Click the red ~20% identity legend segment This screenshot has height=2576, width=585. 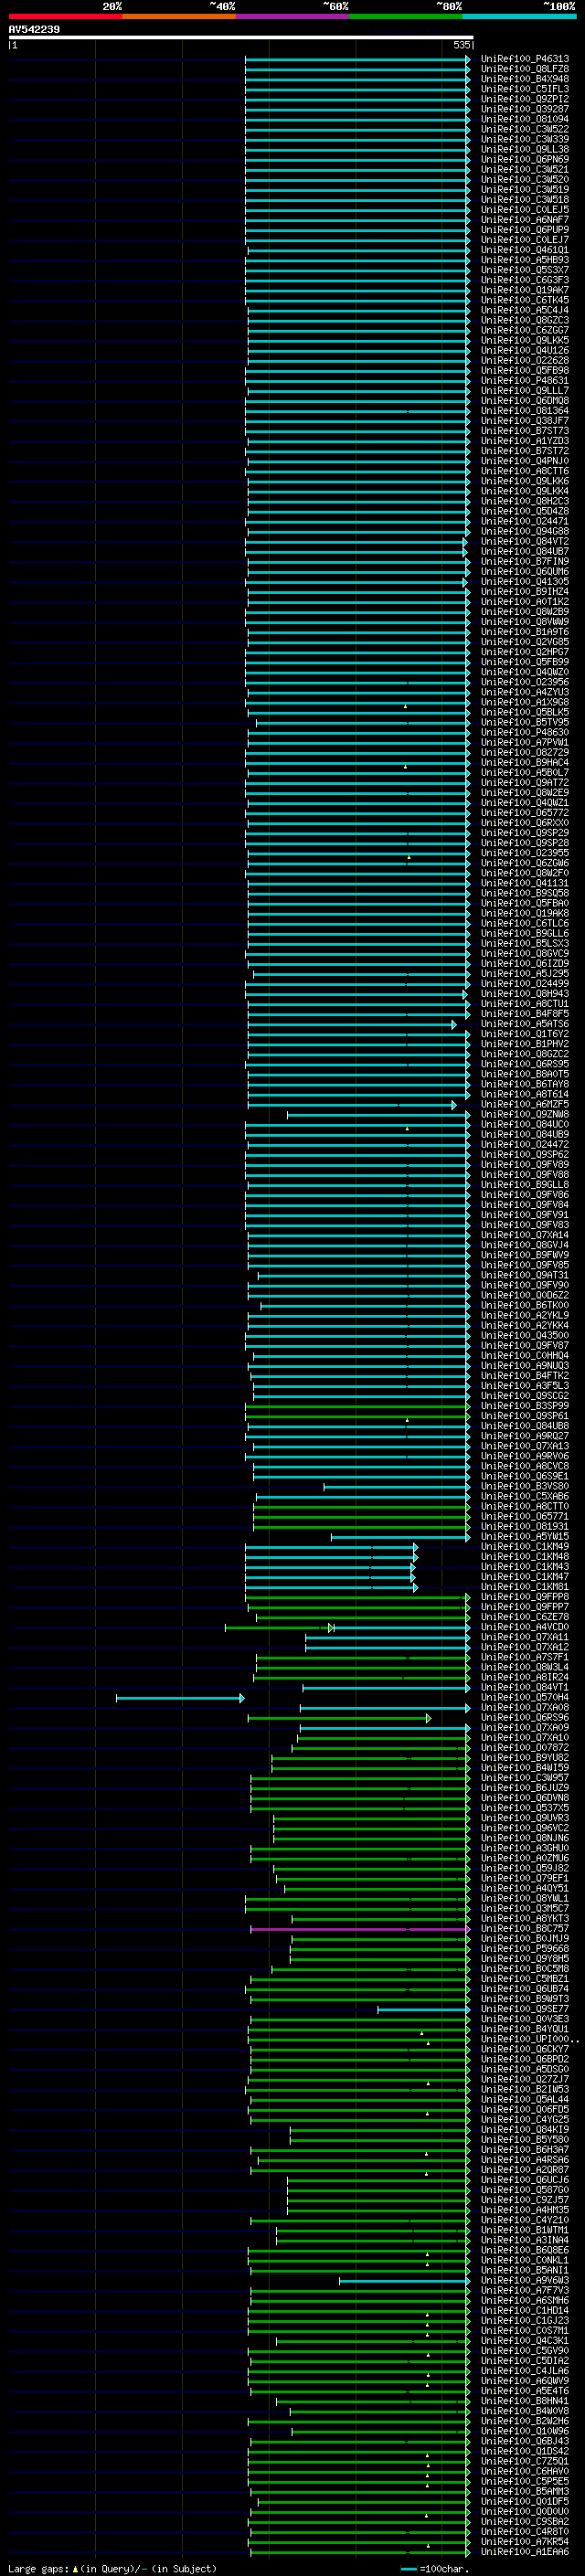point(65,16)
